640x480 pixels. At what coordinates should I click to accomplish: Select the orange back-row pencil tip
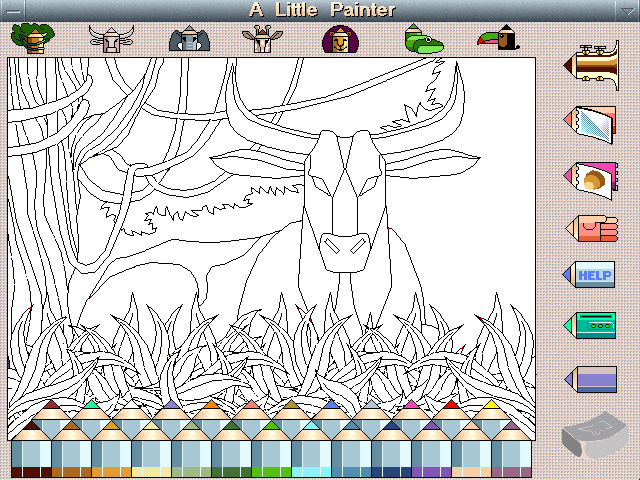tap(211, 407)
